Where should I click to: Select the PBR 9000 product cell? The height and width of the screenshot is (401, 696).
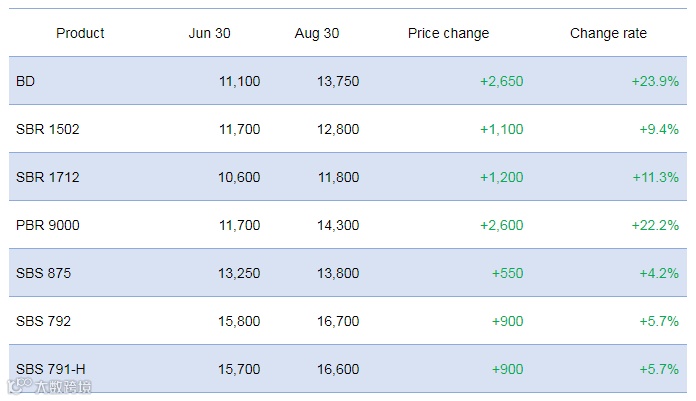[x=48, y=225]
